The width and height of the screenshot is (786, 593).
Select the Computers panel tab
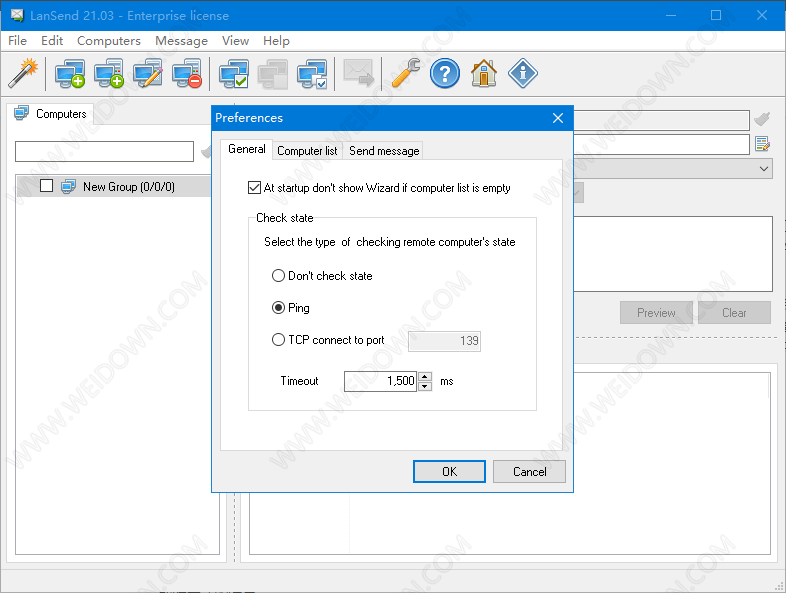[51, 114]
